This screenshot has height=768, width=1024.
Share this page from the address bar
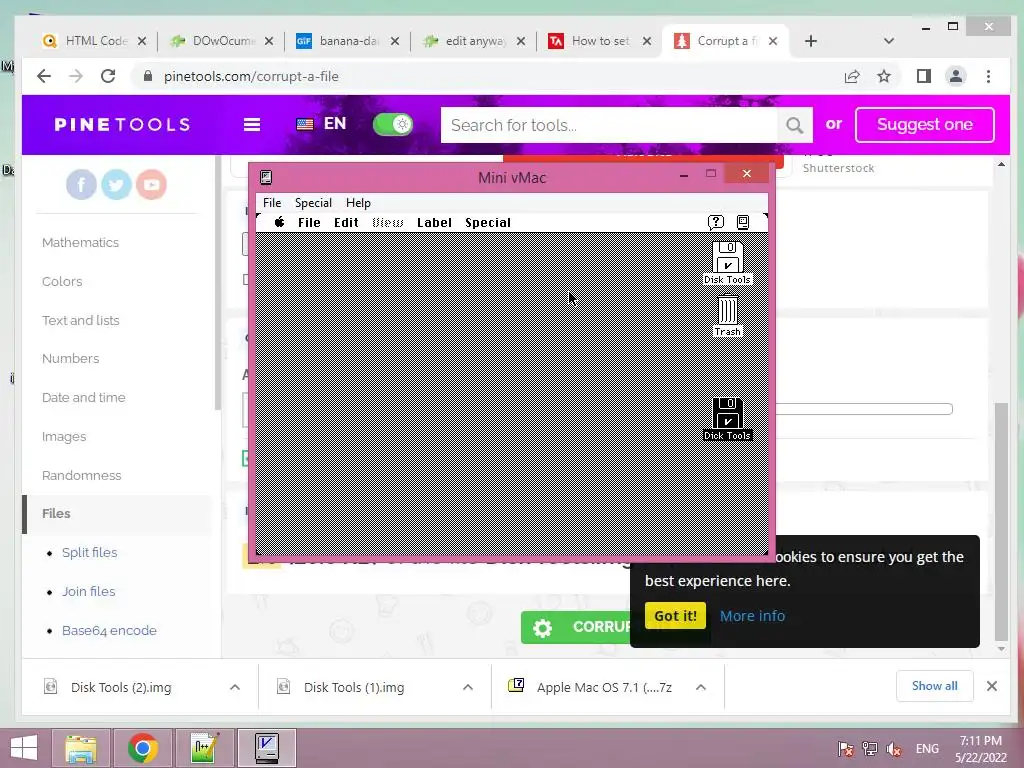852,76
